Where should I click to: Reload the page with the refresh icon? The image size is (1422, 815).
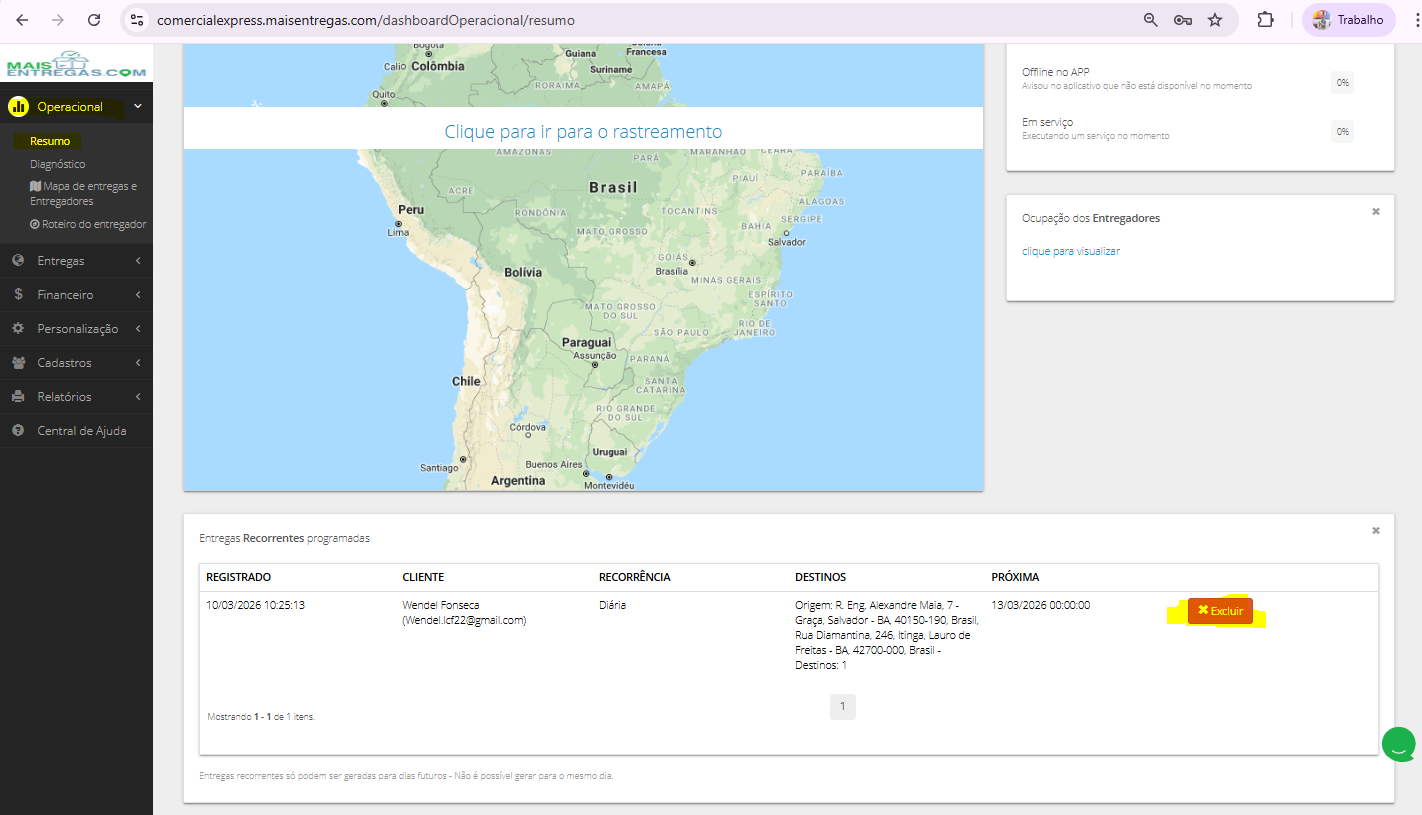[94, 20]
